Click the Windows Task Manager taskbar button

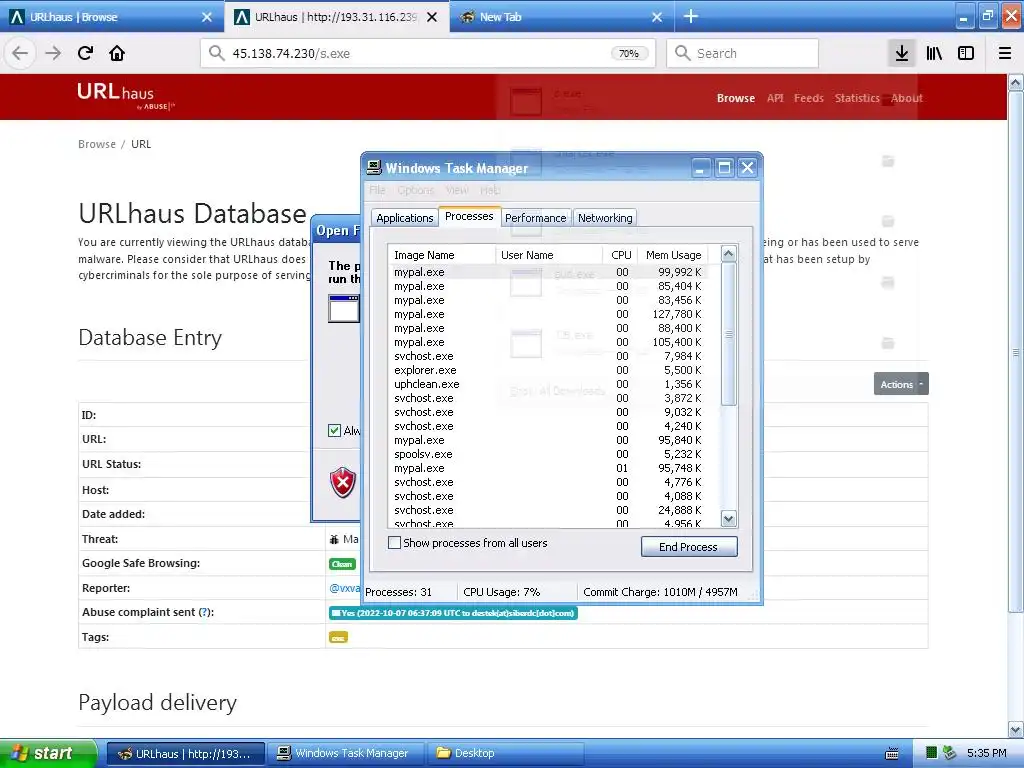(345, 754)
